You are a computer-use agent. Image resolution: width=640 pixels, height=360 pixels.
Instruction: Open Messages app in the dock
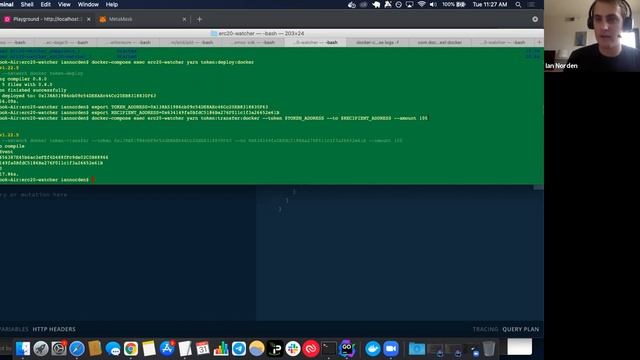tap(113, 349)
